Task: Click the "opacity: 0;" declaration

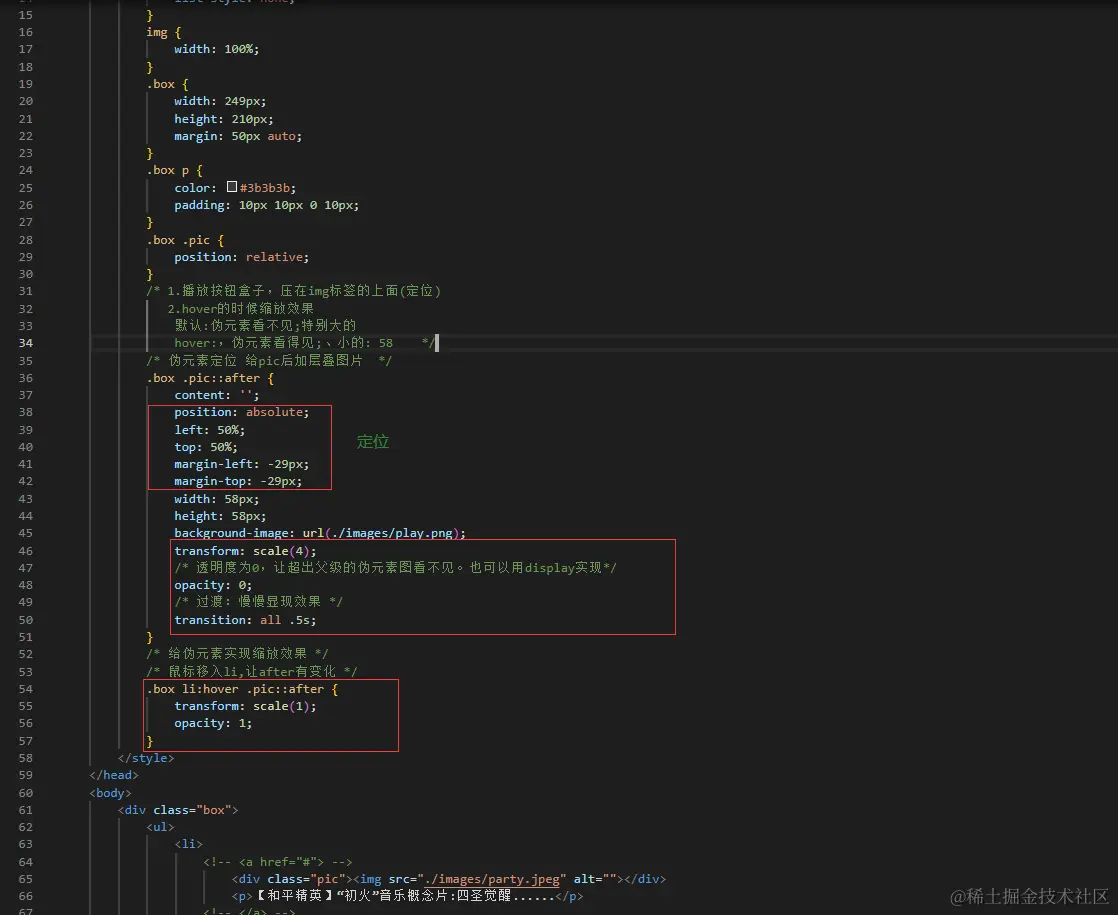Action: tap(213, 585)
